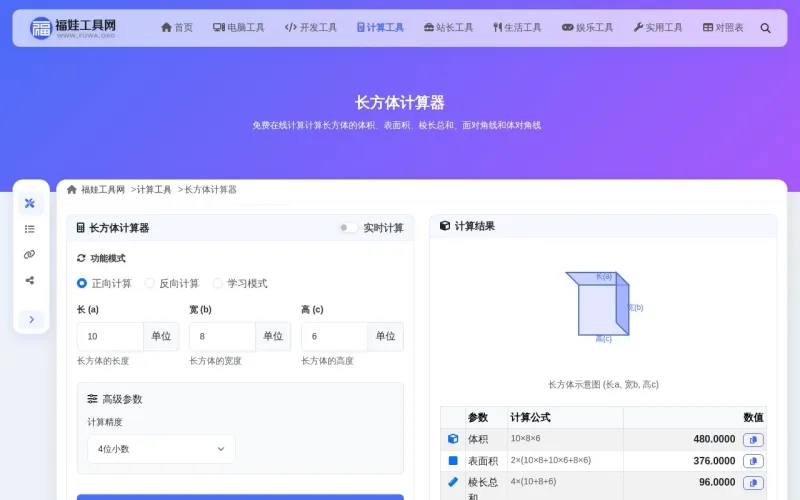Click the square icon beside 表面积
This screenshot has width=800, height=500.
point(453,460)
